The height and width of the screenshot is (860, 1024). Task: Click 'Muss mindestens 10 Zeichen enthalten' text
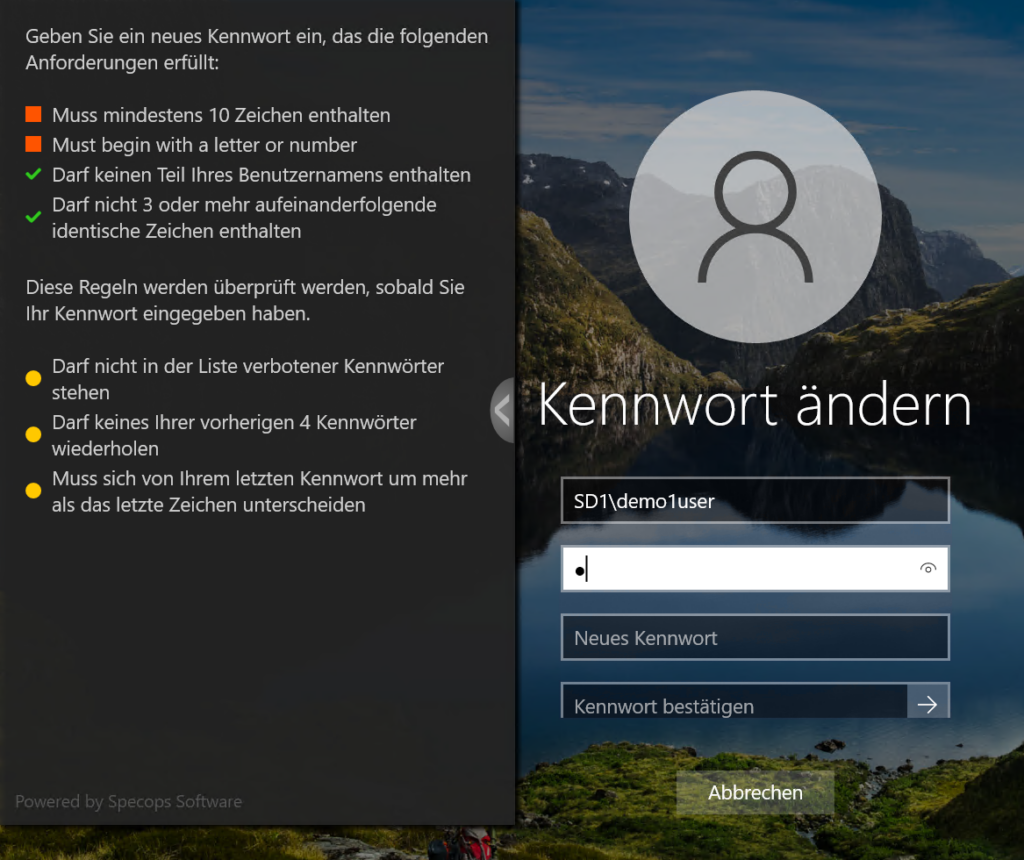point(221,116)
